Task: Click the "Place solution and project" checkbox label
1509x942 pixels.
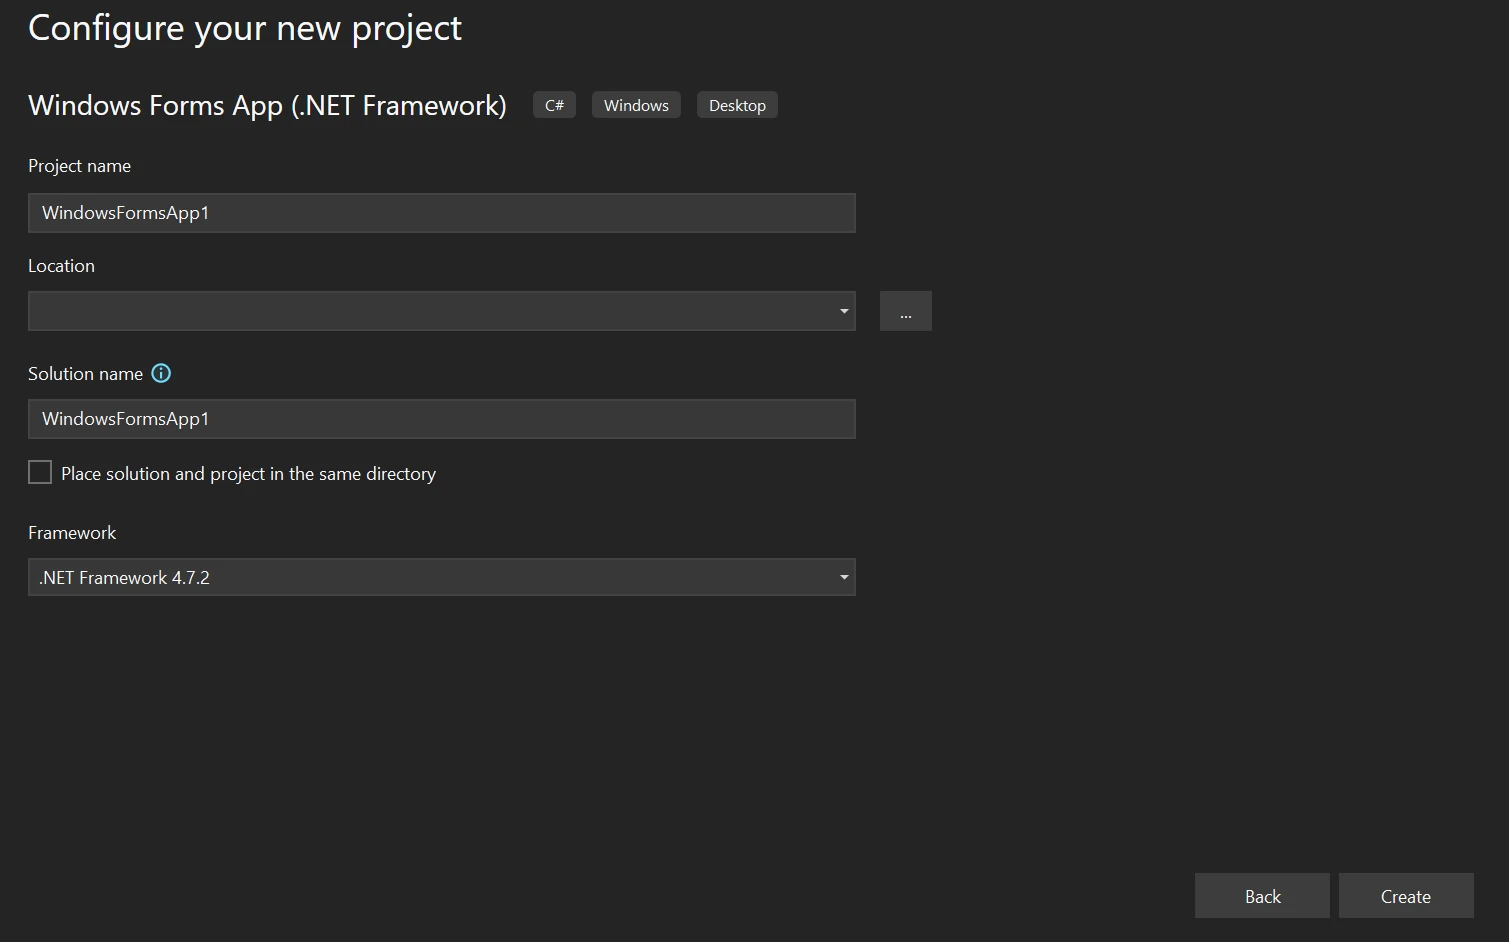Action: coord(248,474)
